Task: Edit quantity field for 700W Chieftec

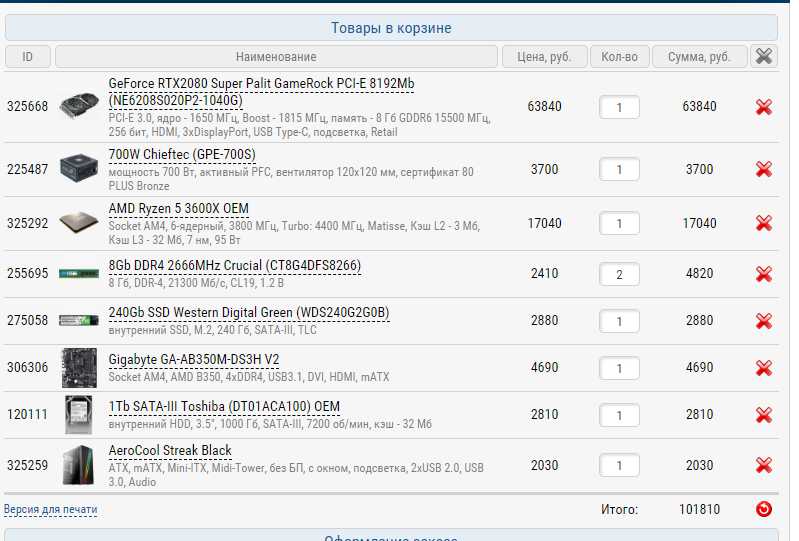Action: 619,169
